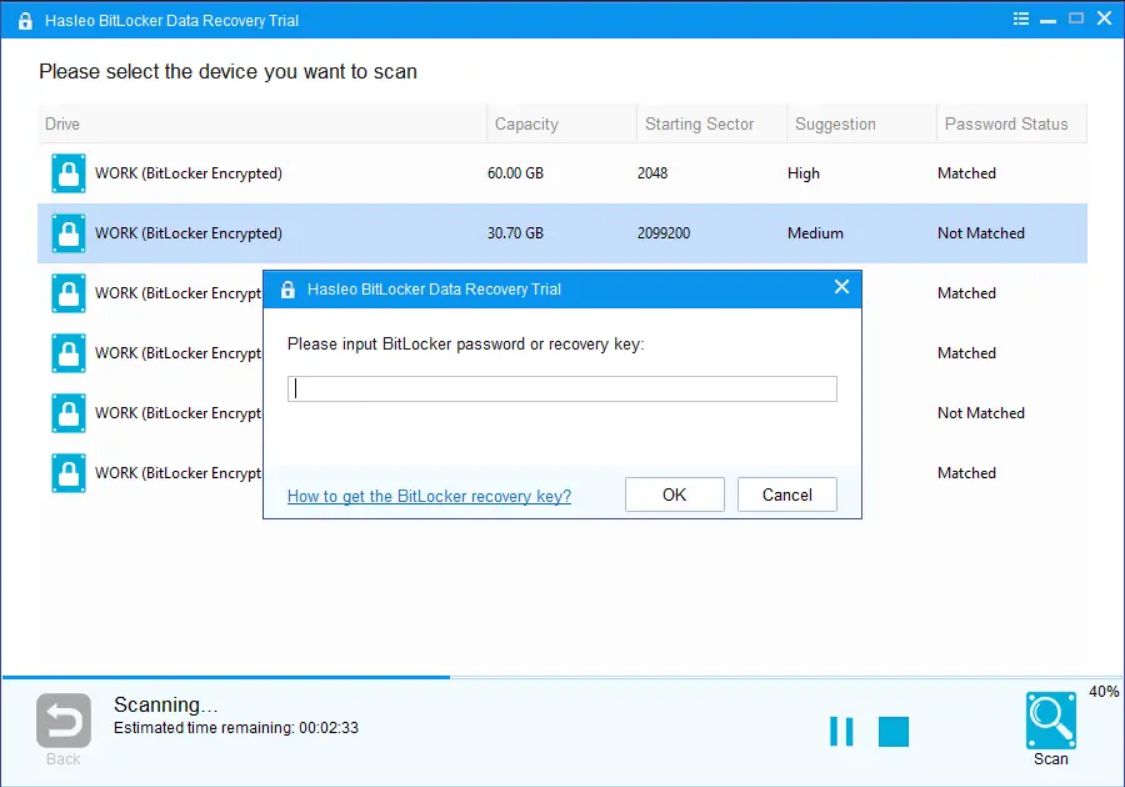Screen dimensions: 1125x787
Task: Click the Scanning... status text
Action: click(x=166, y=704)
